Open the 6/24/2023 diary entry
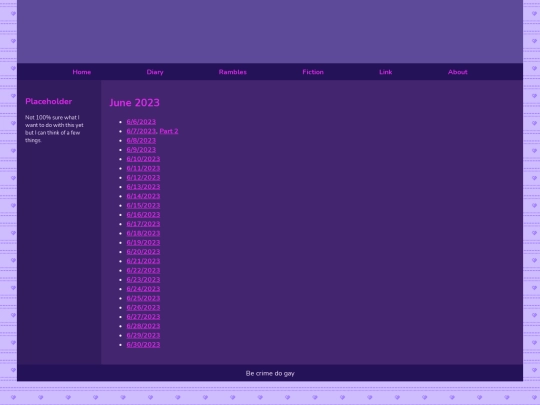This screenshot has height=405, width=540. (x=143, y=289)
